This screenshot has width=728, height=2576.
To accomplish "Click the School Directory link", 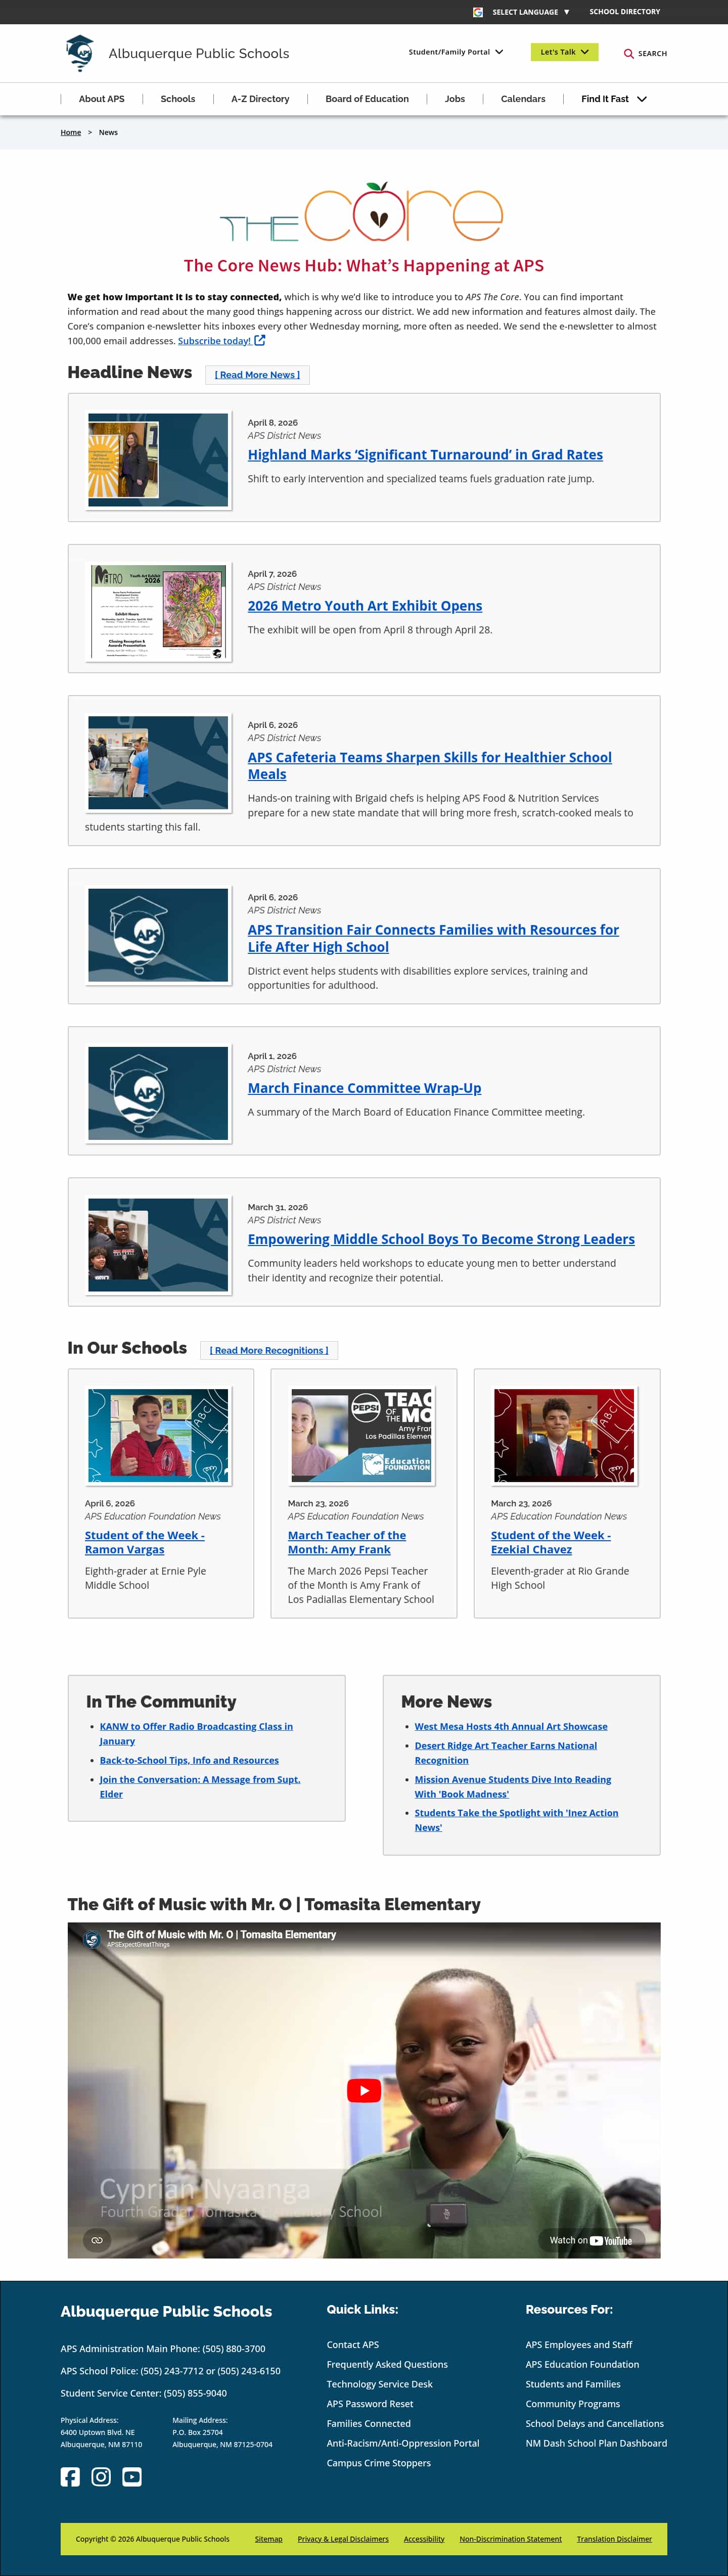I will click(x=625, y=12).
